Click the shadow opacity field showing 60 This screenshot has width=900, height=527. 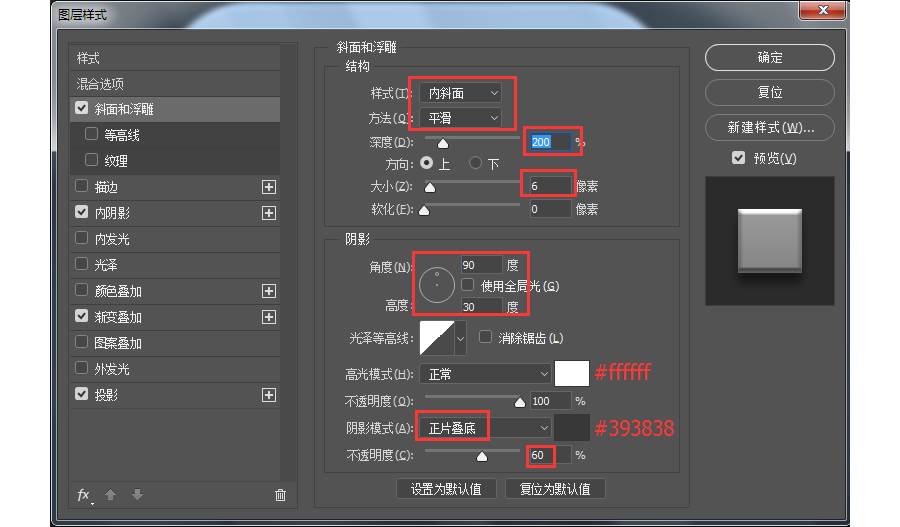[550, 455]
